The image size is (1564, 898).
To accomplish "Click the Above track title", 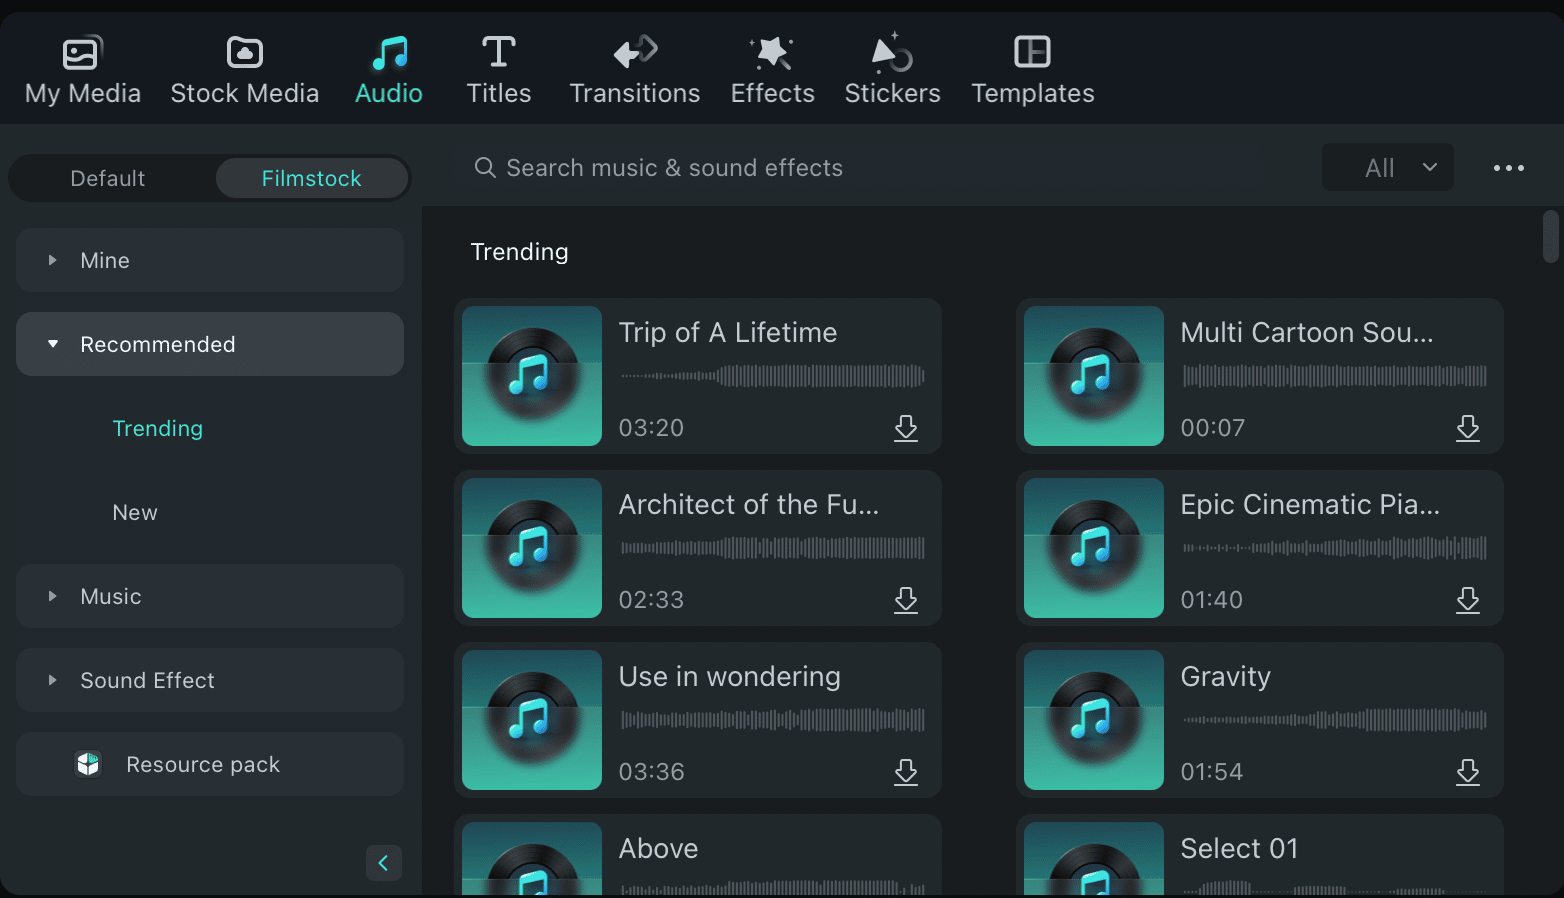I will coord(658,849).
